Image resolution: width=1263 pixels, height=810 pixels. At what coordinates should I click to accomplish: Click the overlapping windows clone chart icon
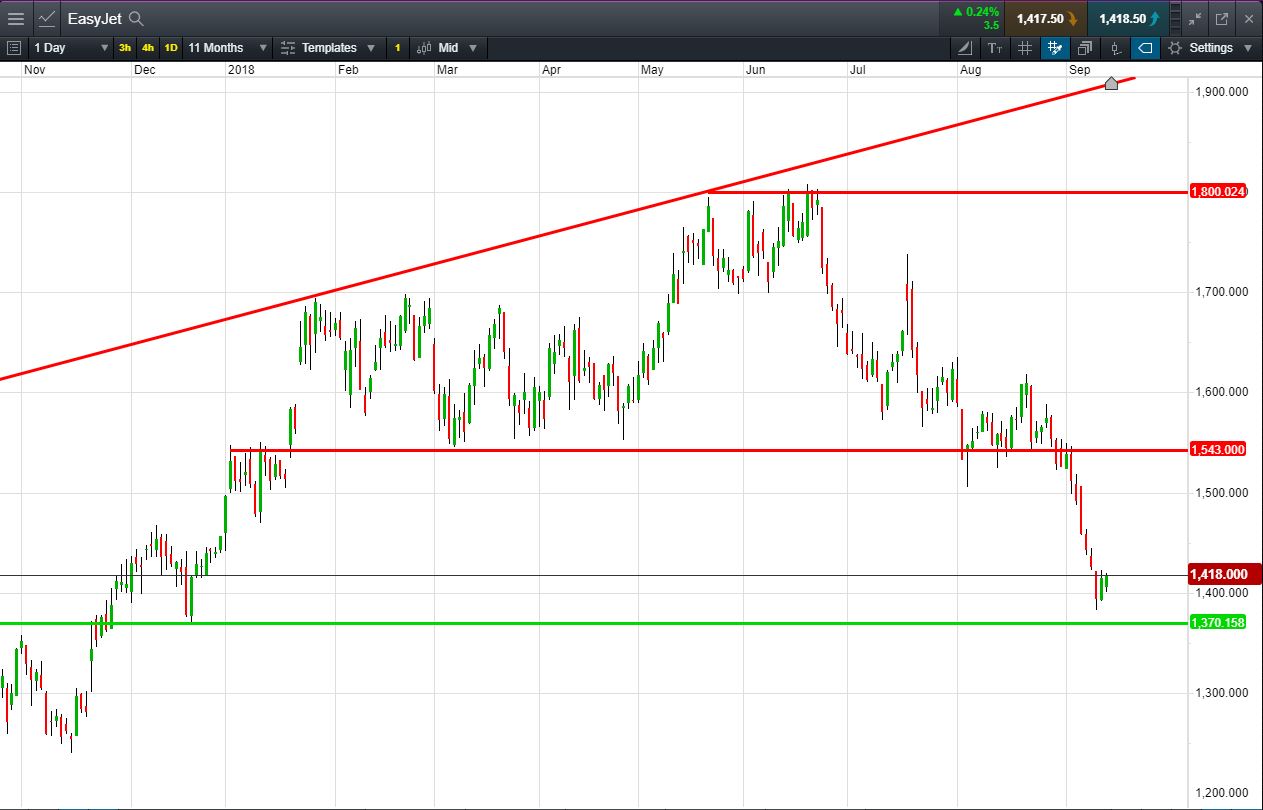coord(1085,47)
